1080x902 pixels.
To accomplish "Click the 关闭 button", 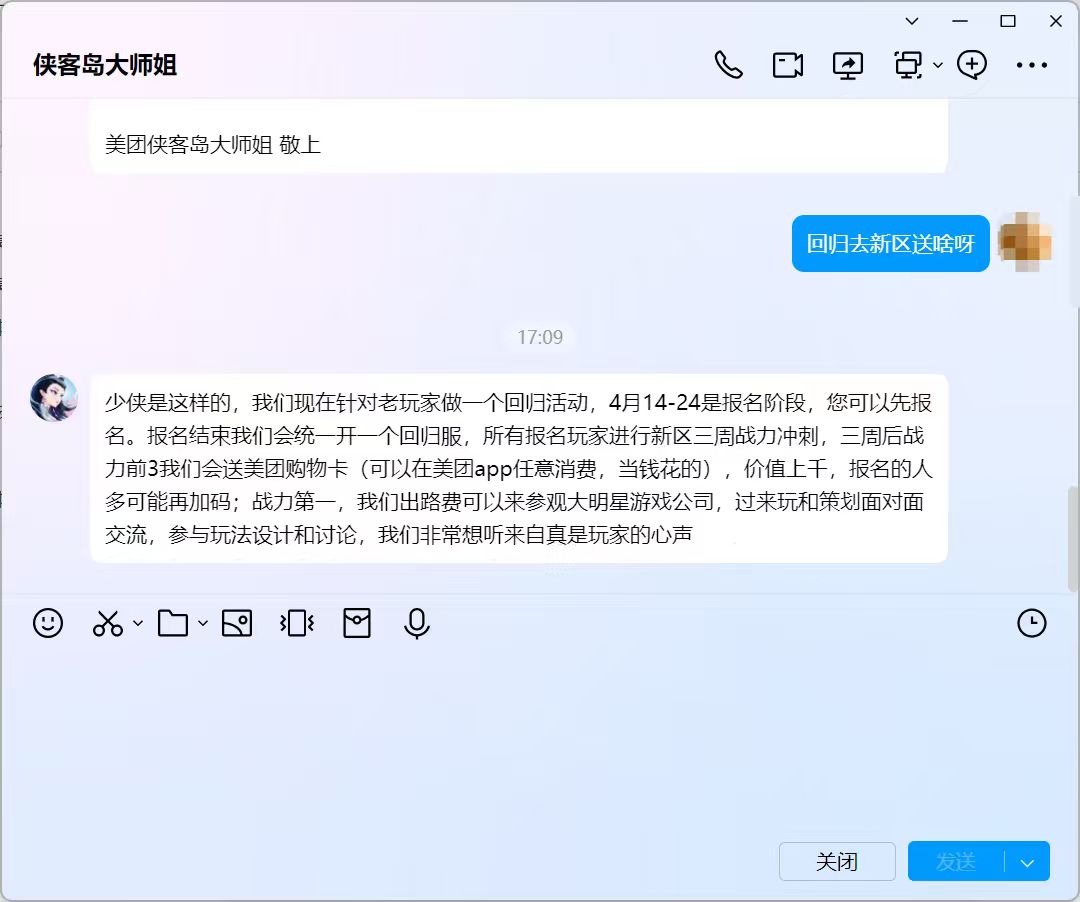I will [x=837, y=861].
